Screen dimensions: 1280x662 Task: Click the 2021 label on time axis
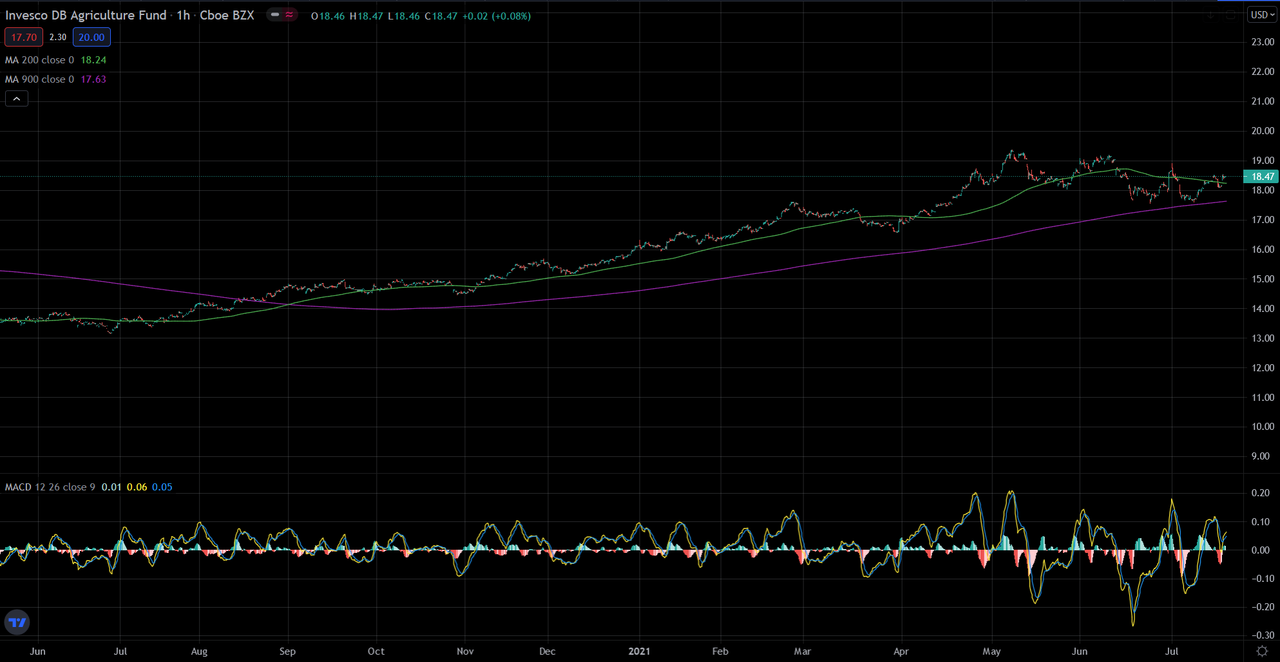point(637,650)
